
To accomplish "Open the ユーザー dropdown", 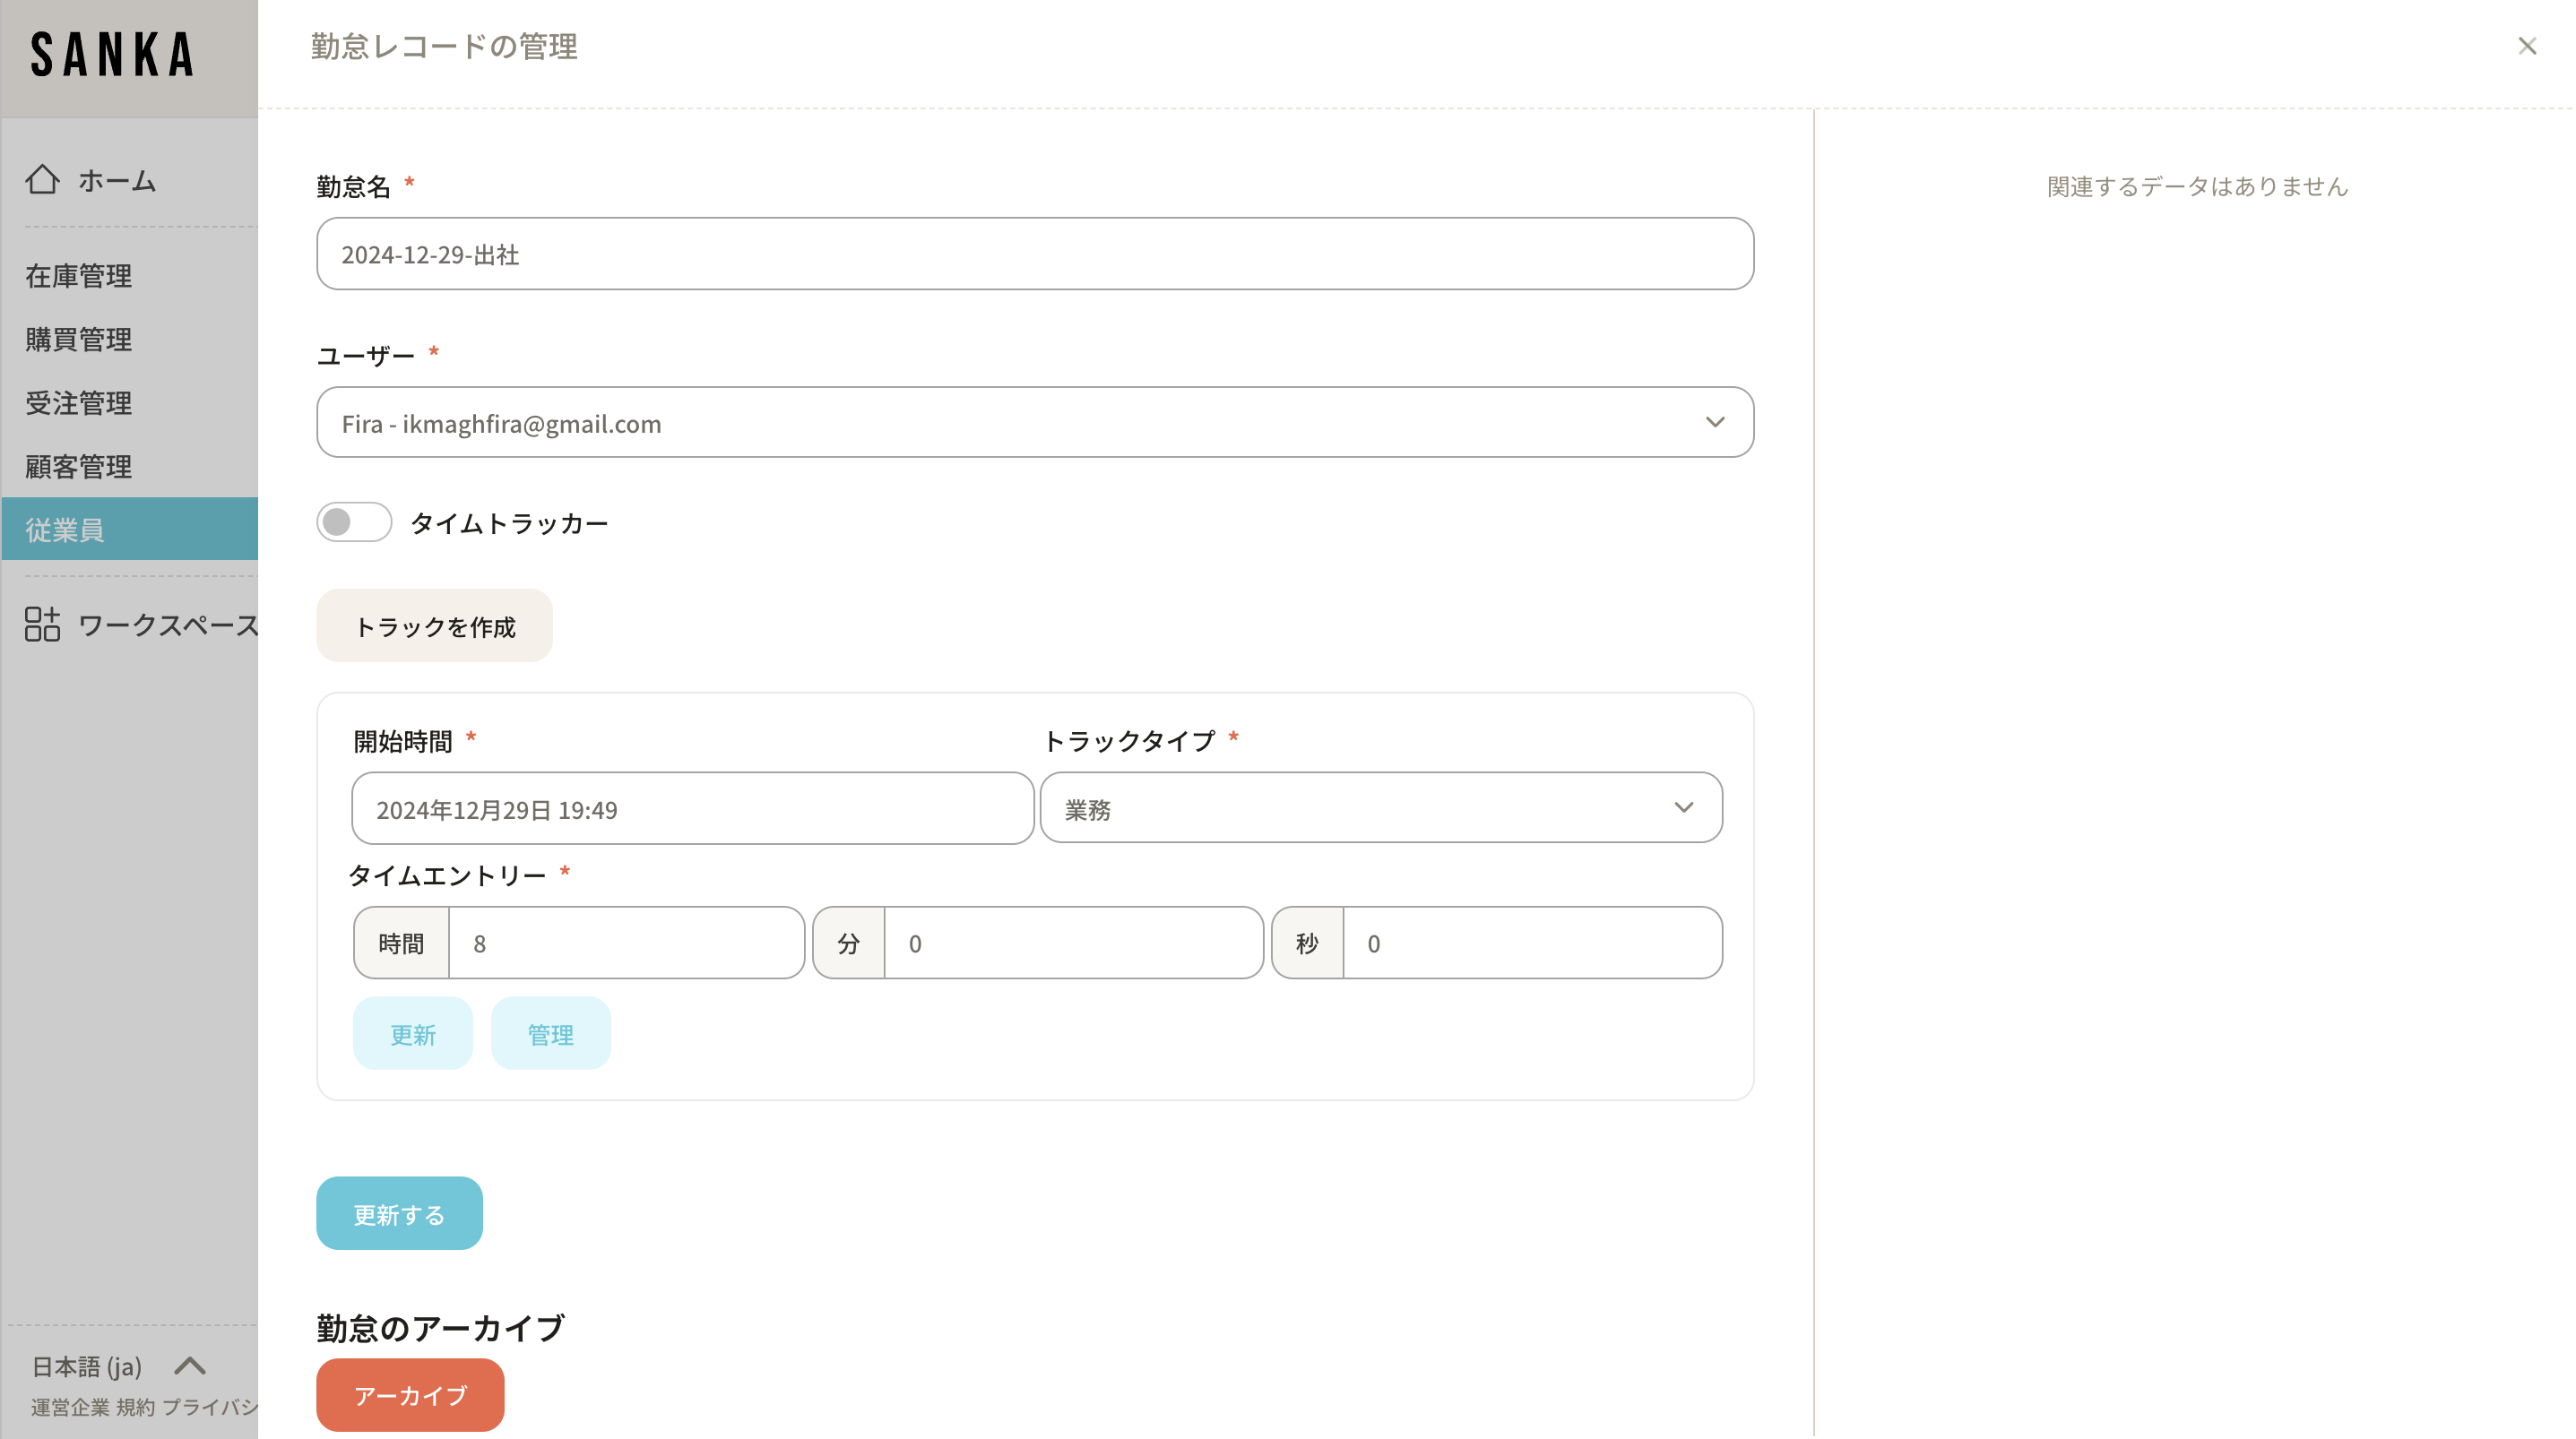I will pyautogui.click(x=1034, y=423).
